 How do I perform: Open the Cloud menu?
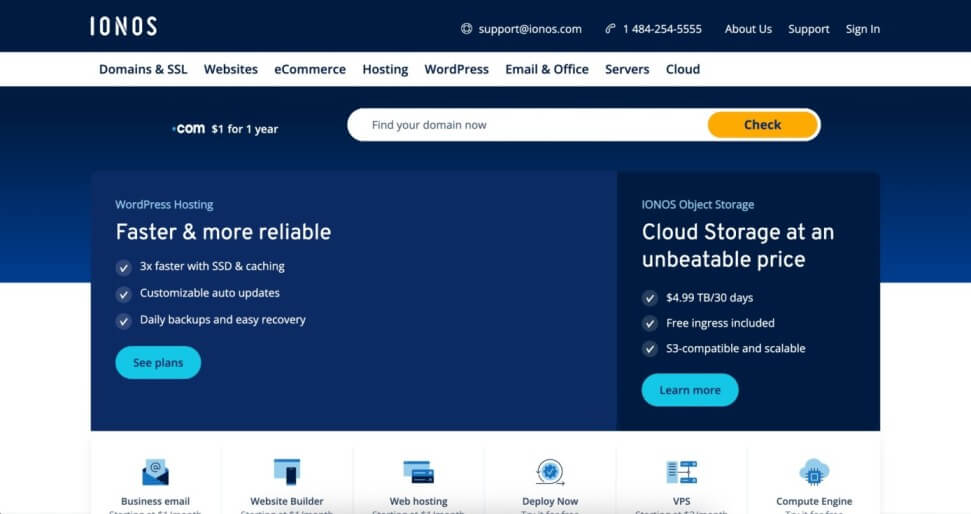(x=682, y=69)
